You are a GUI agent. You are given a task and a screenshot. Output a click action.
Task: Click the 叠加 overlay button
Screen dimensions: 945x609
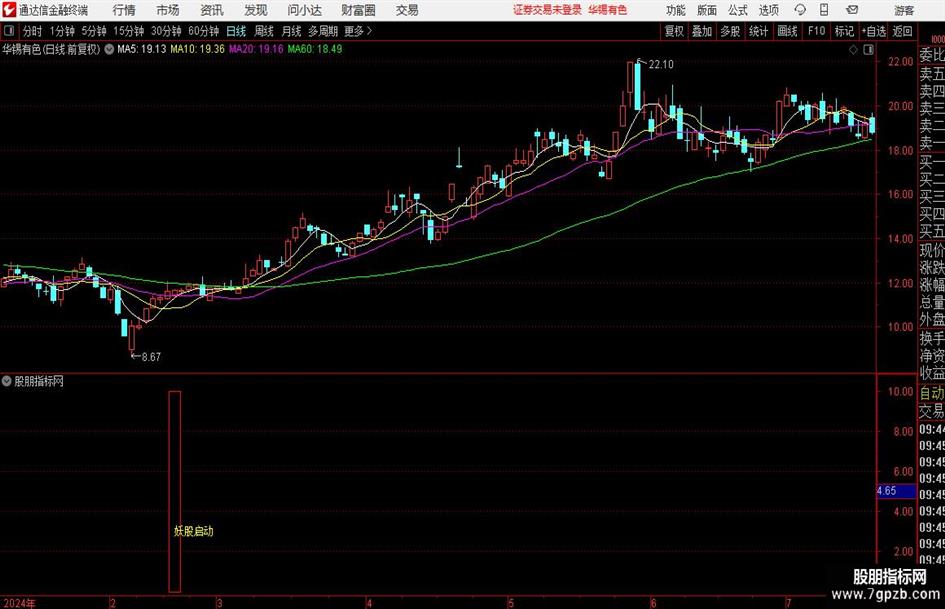click(x=702, y=31)
